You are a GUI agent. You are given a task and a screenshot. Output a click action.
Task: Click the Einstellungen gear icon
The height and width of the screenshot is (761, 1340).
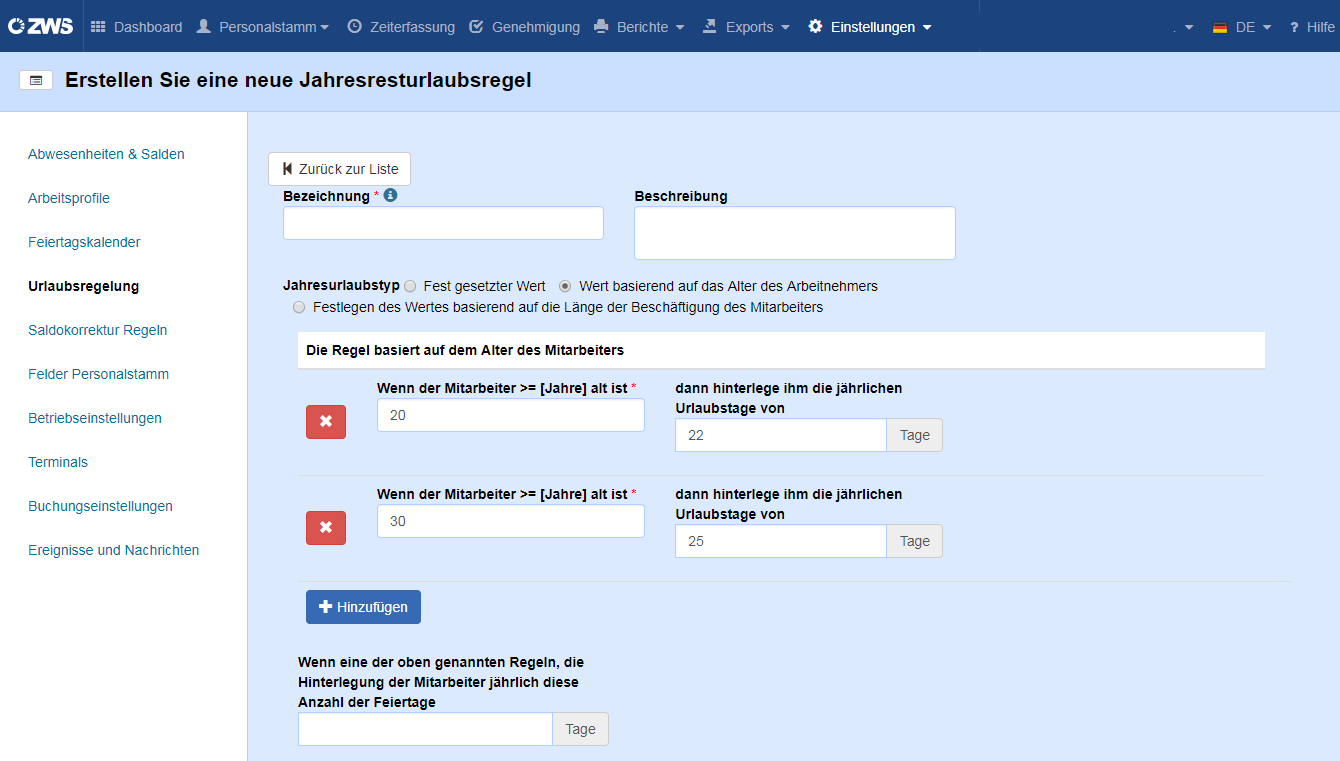tap(816, 26)
